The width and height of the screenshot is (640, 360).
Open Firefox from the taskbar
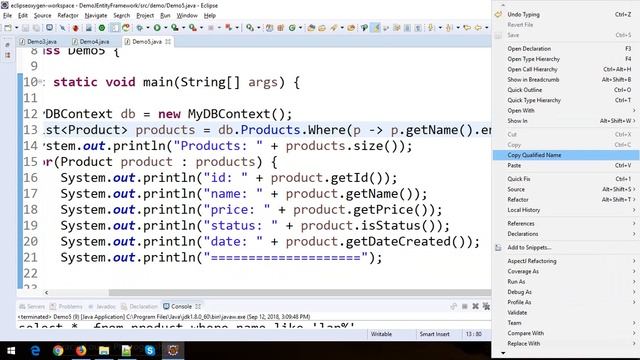[x=81, y=351]
